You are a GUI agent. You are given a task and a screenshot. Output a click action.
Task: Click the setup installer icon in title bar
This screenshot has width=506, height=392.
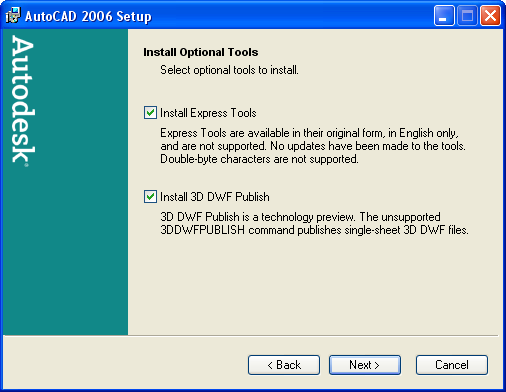pos(13,15)
